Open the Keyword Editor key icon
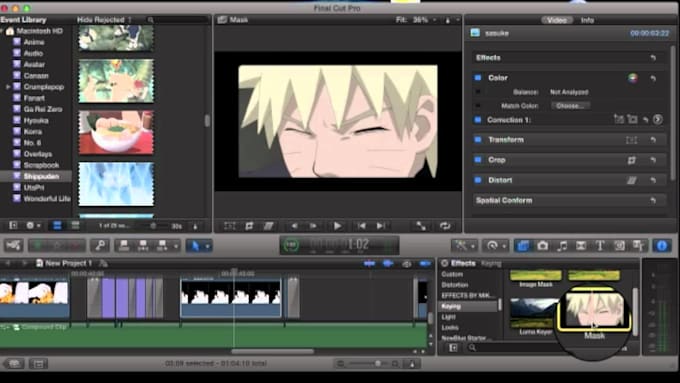680x383 pixels. 100,246
